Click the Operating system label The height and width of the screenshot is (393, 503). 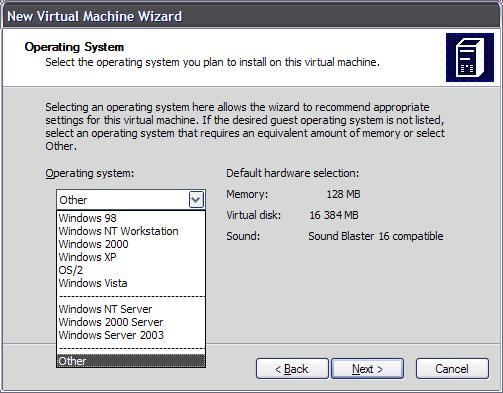90,173
